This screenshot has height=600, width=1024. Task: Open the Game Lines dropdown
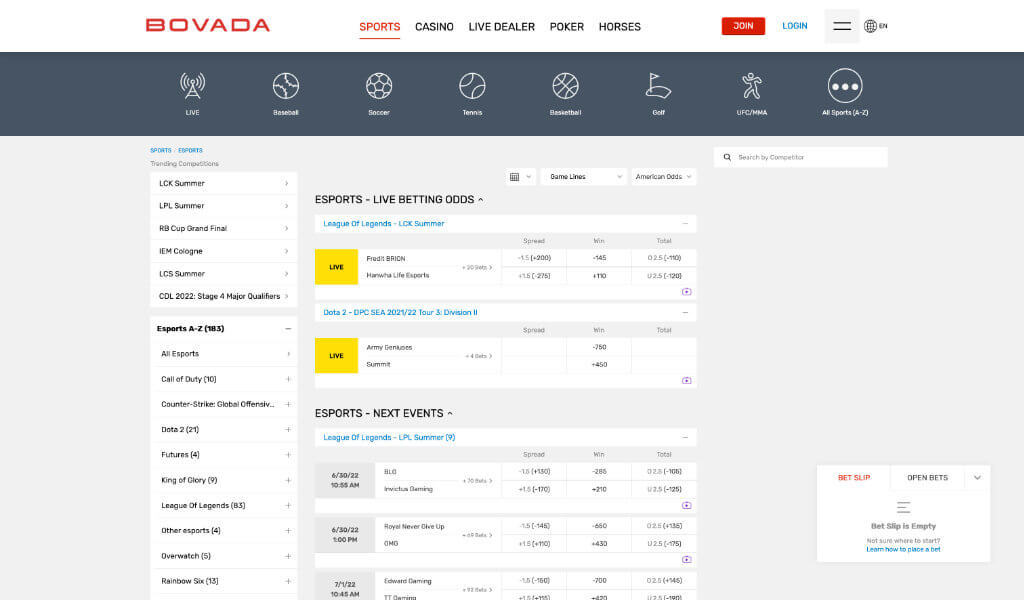point(585,177)
